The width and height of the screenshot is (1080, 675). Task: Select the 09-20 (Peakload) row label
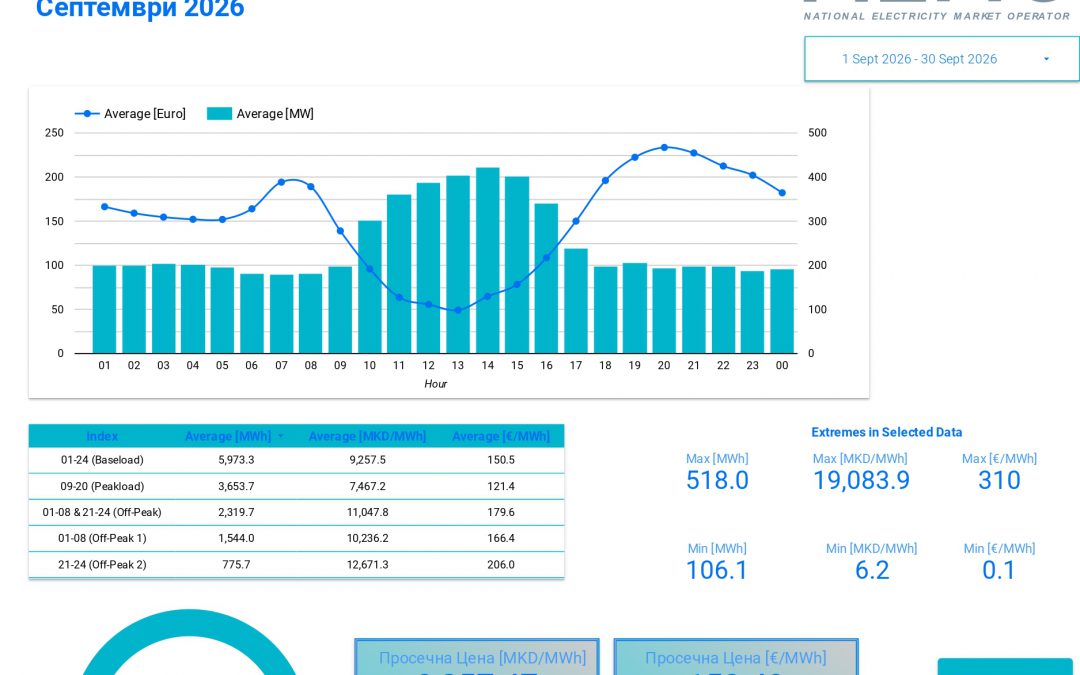point(102,486)
